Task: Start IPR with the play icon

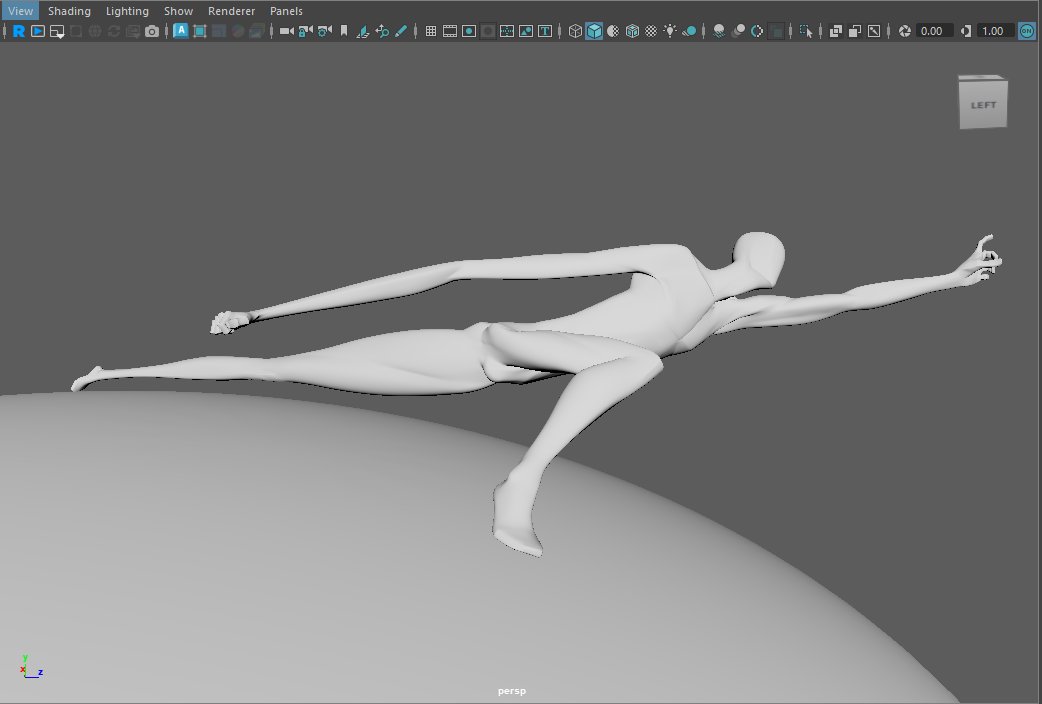Action: tap(38, 31)
